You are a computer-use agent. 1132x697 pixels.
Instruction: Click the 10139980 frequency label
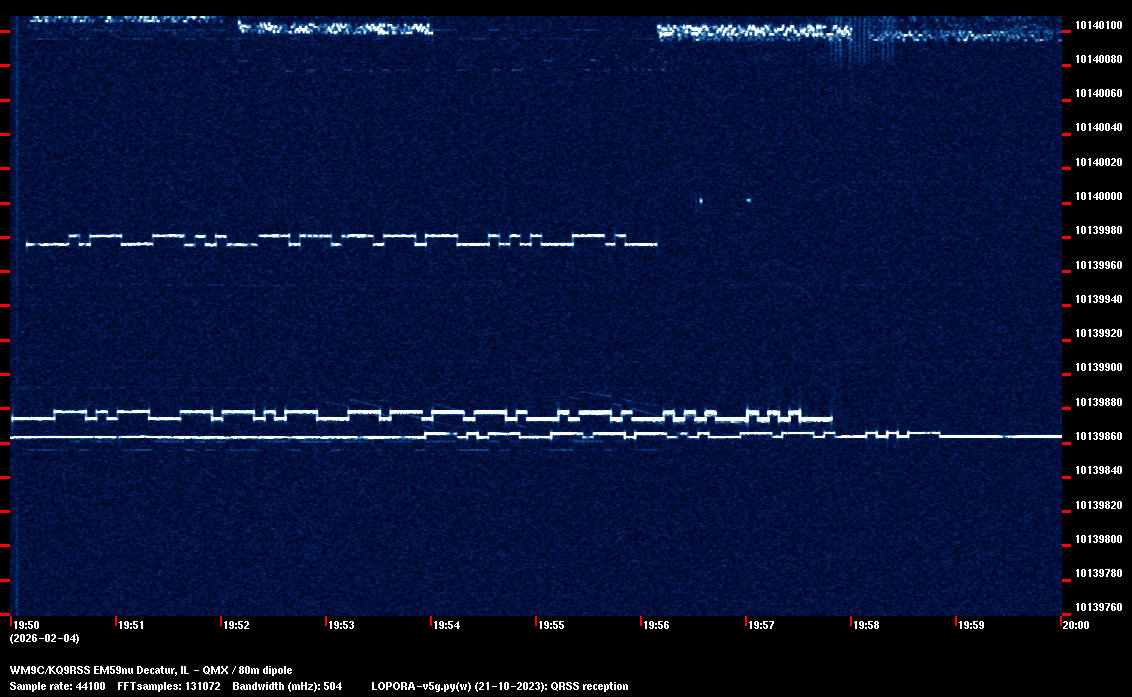point(1097,231)
